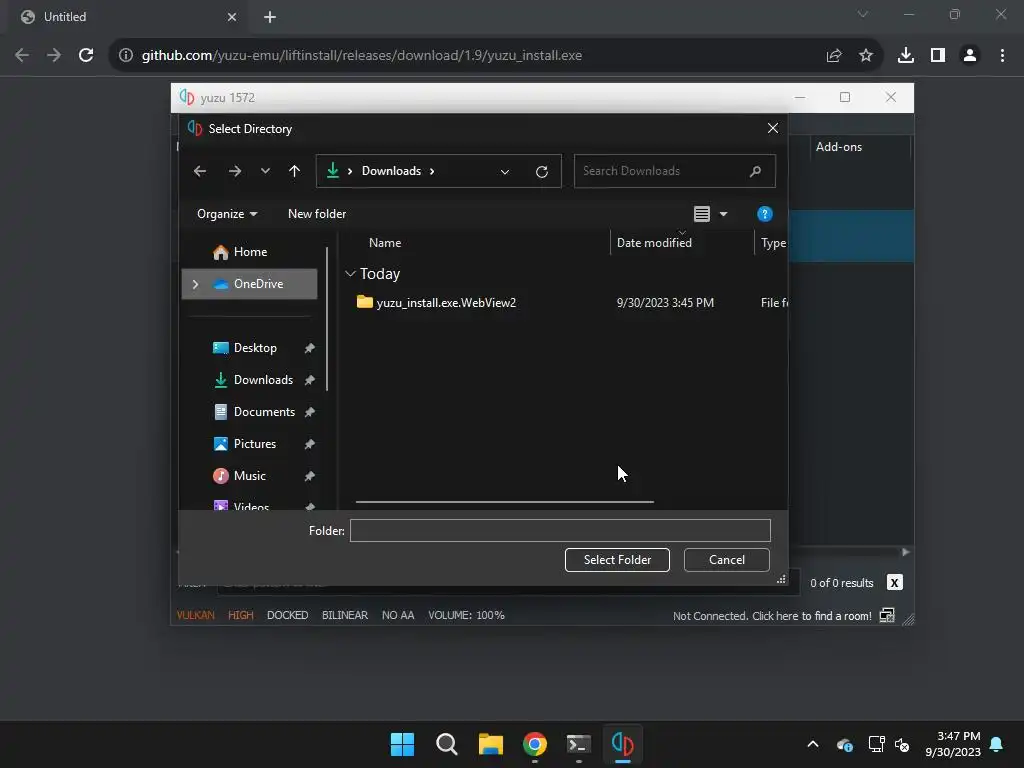Viewport: 1024px width, 768px height.
Task: Open Terminal from taskbar
Action: 579,744
